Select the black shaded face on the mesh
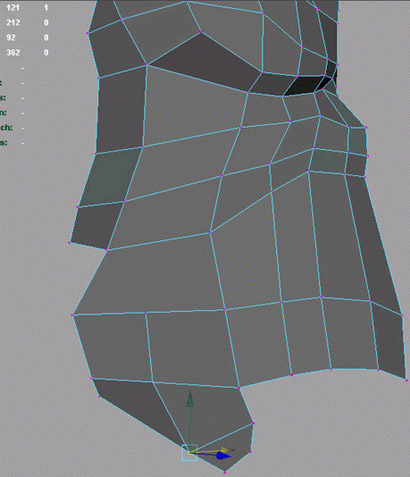Viewport: 410px width, 477px height. pyautogui.click(x=304, y=86)
